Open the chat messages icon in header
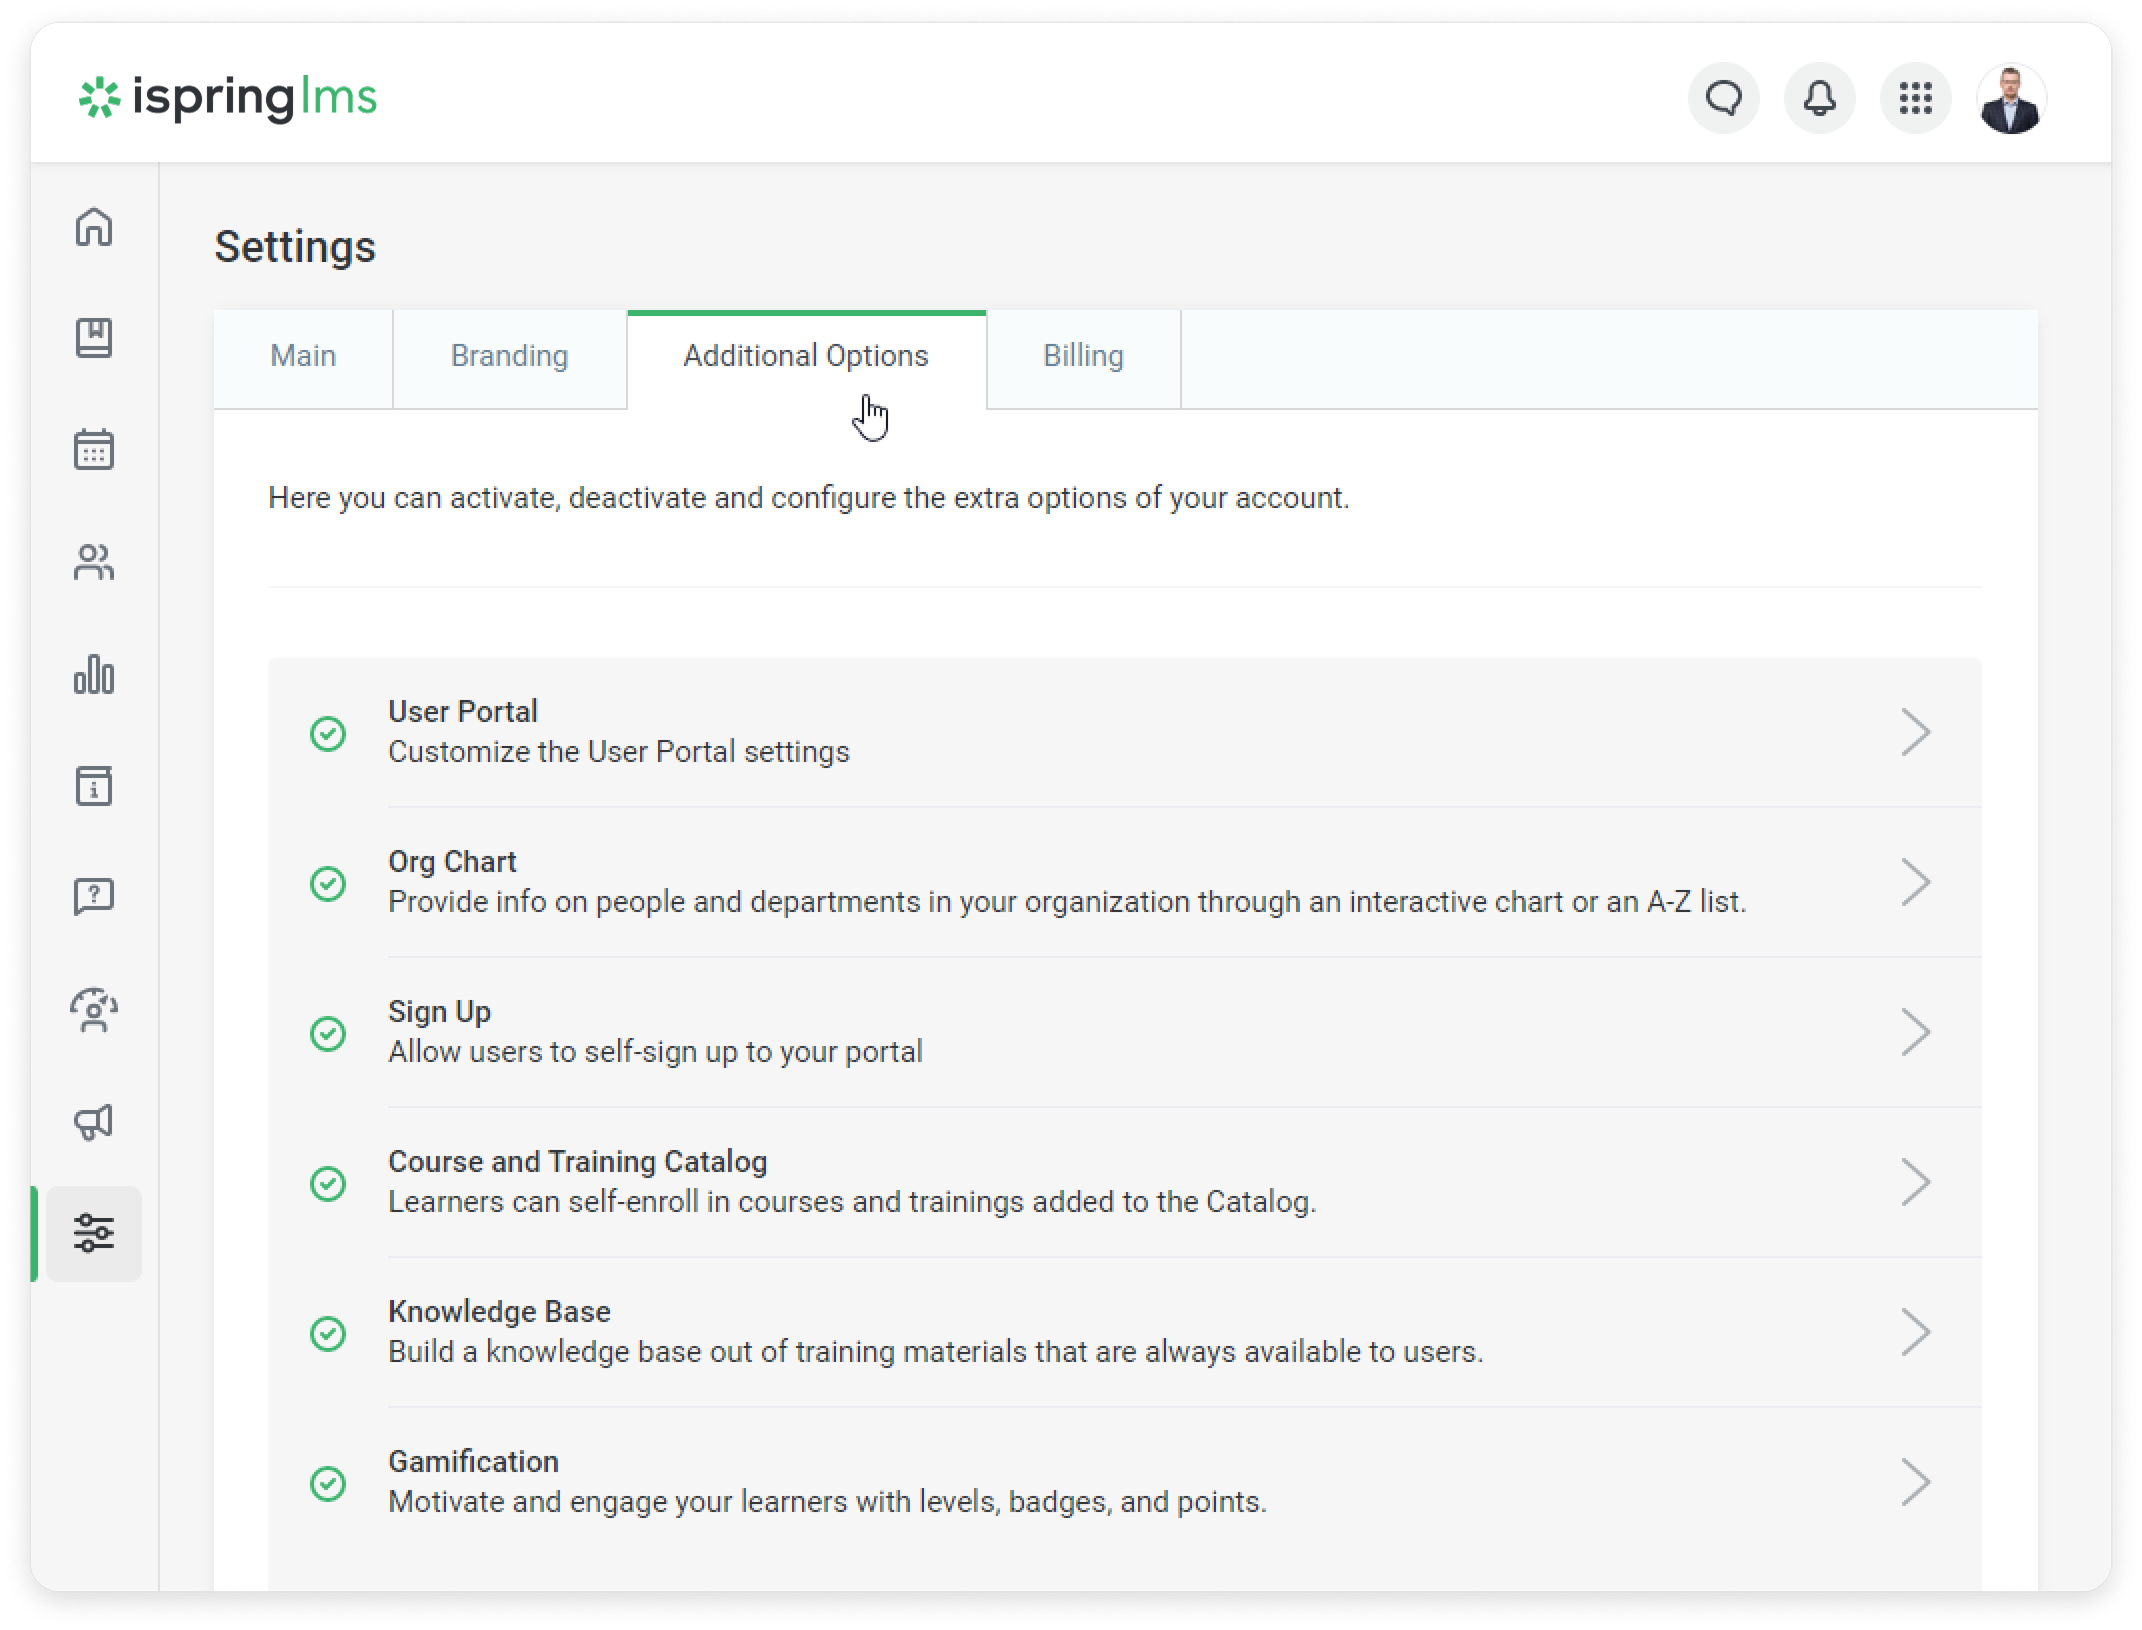The width and height of the screenshot is (2142, 1630). 1723,98
